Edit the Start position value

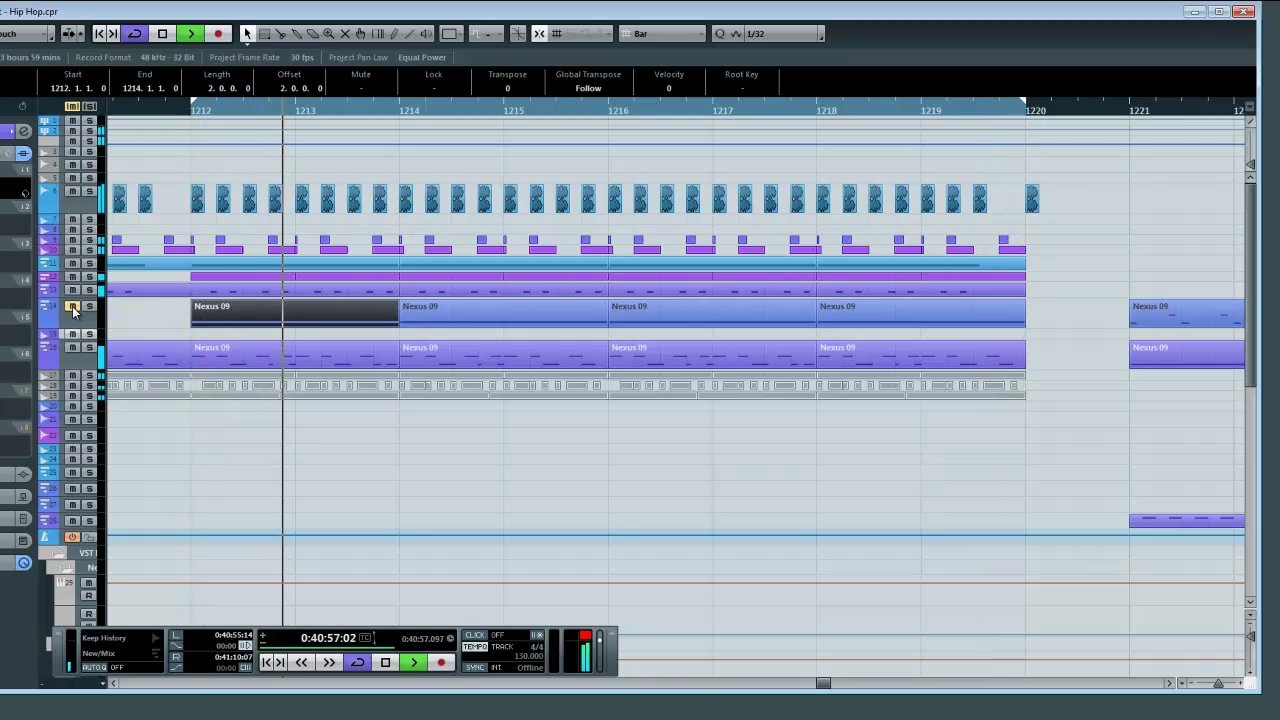(x=76, y=88)
